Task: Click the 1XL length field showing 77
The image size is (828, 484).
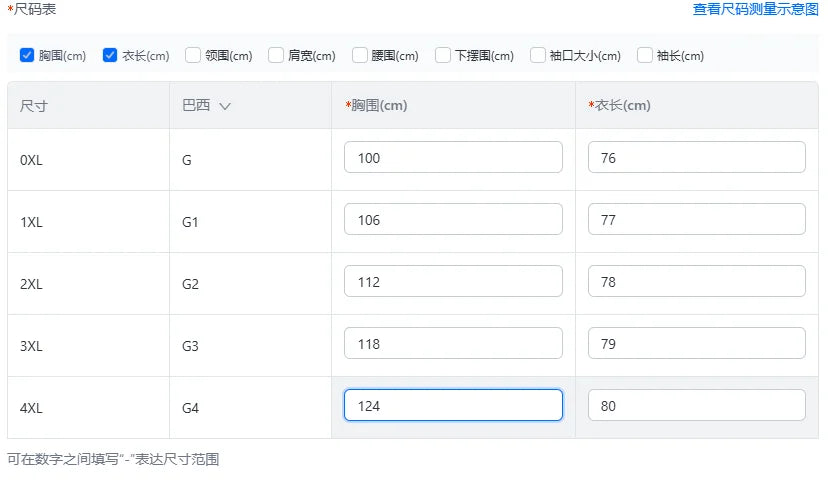Action: (697, 220)
